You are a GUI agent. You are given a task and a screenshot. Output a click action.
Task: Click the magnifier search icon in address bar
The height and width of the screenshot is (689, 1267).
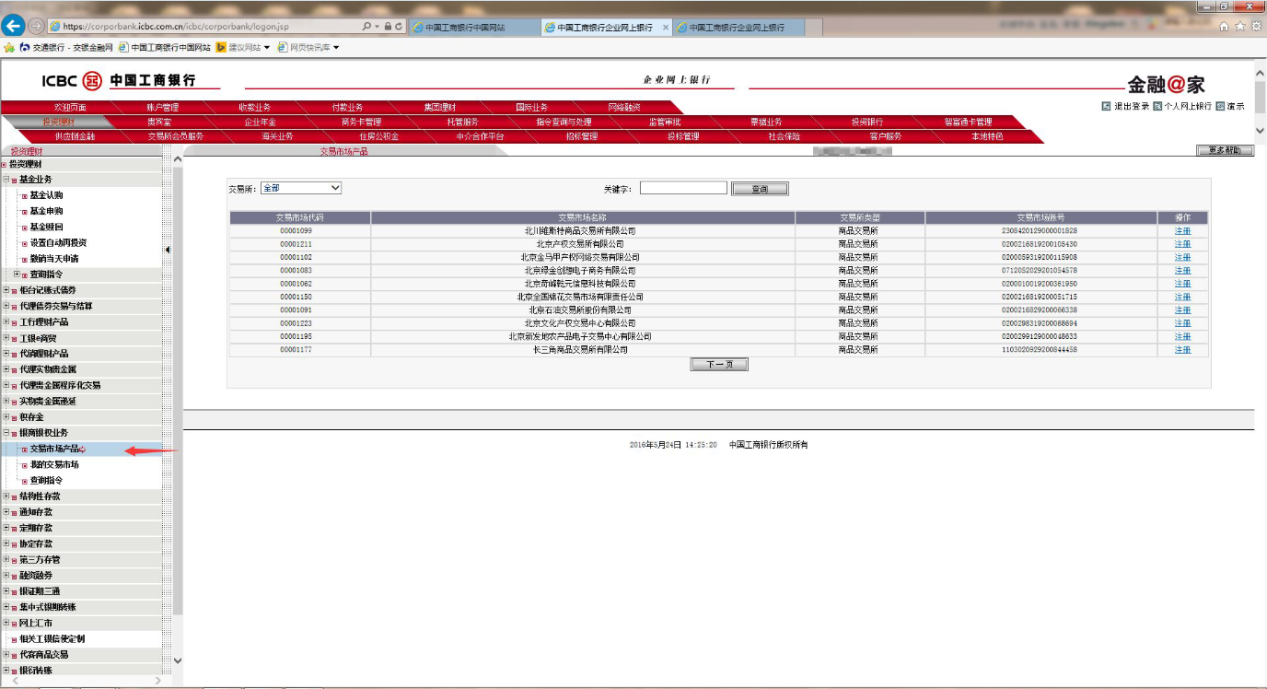point(367,27)
